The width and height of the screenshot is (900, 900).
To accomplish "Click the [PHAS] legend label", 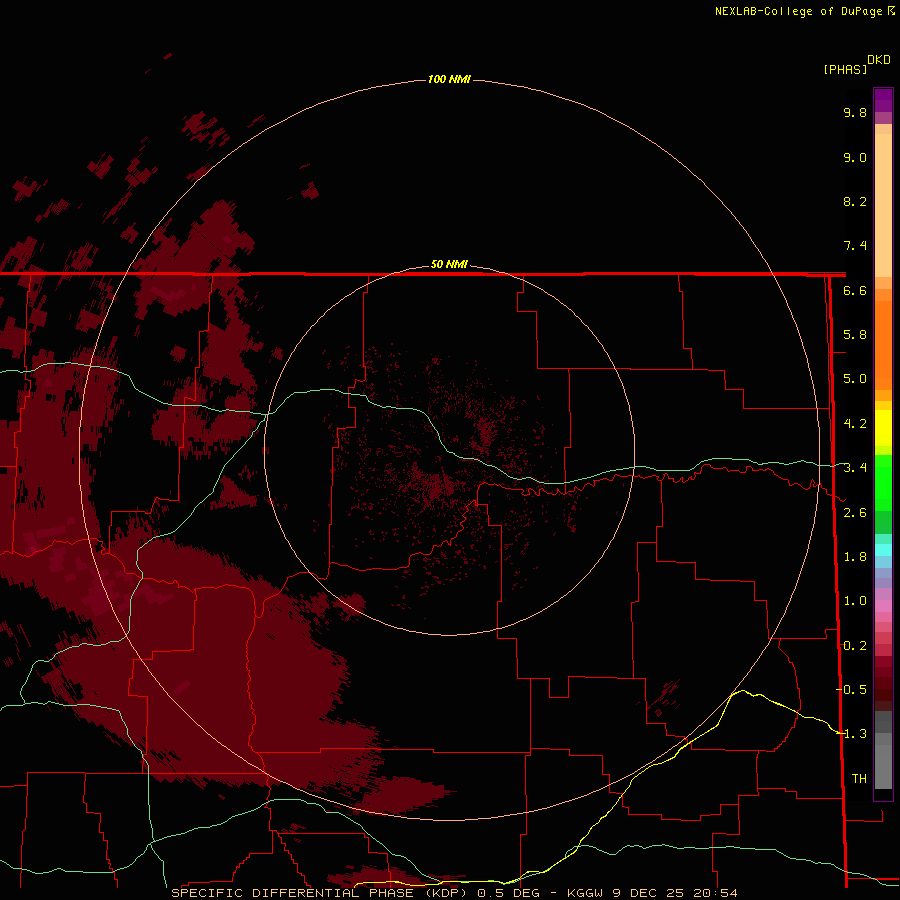I will [845, 69].
